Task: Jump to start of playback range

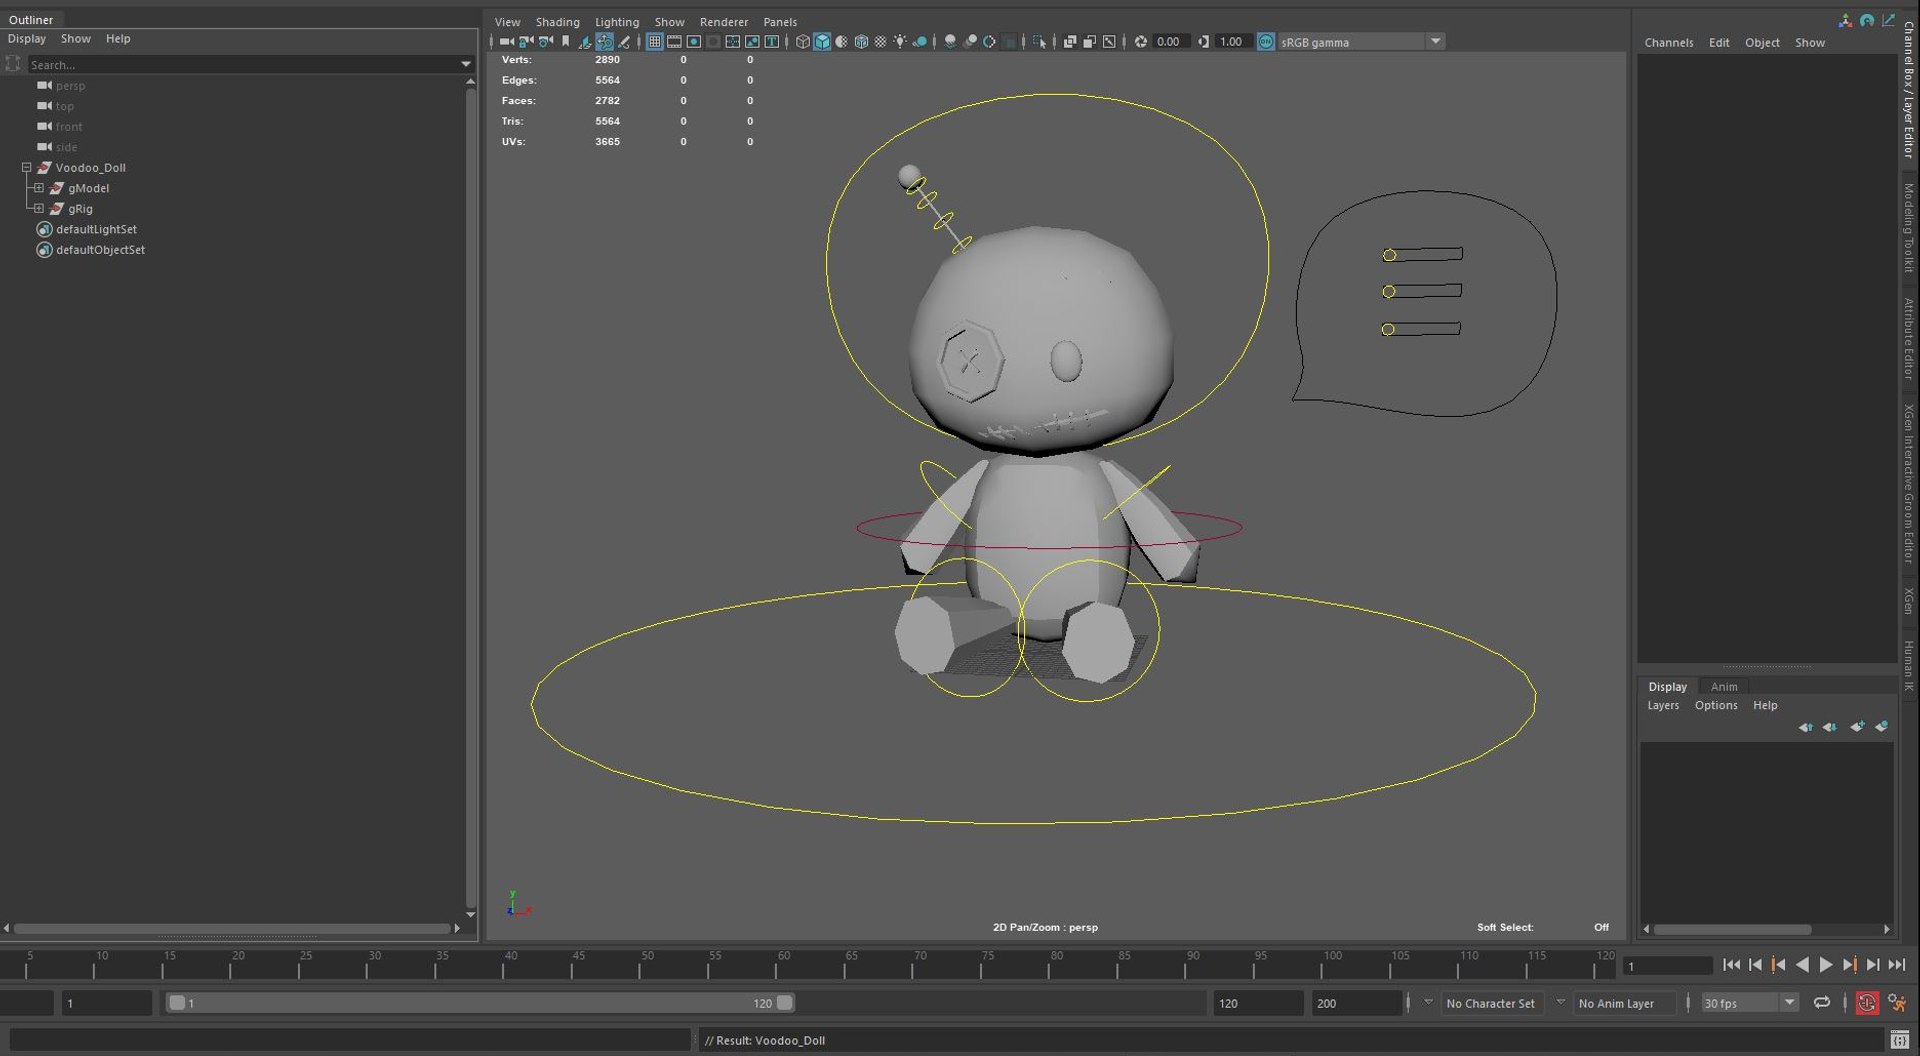Action: 1731,965
